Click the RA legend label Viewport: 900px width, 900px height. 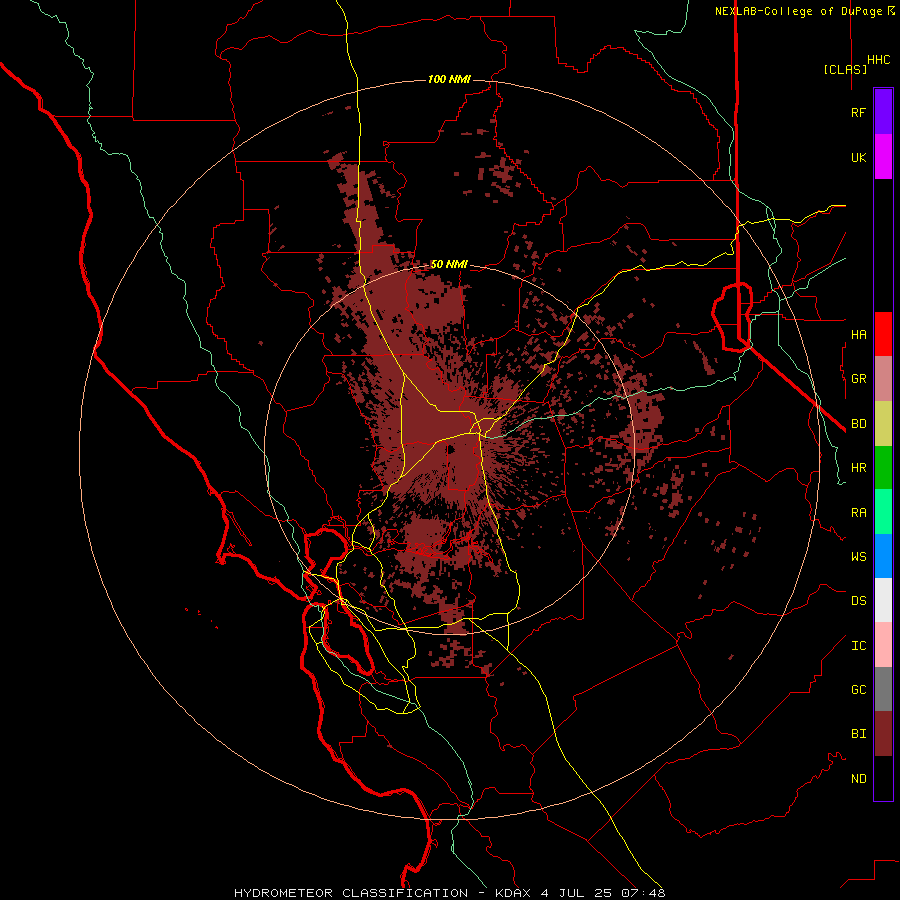(x=858, y=513)
